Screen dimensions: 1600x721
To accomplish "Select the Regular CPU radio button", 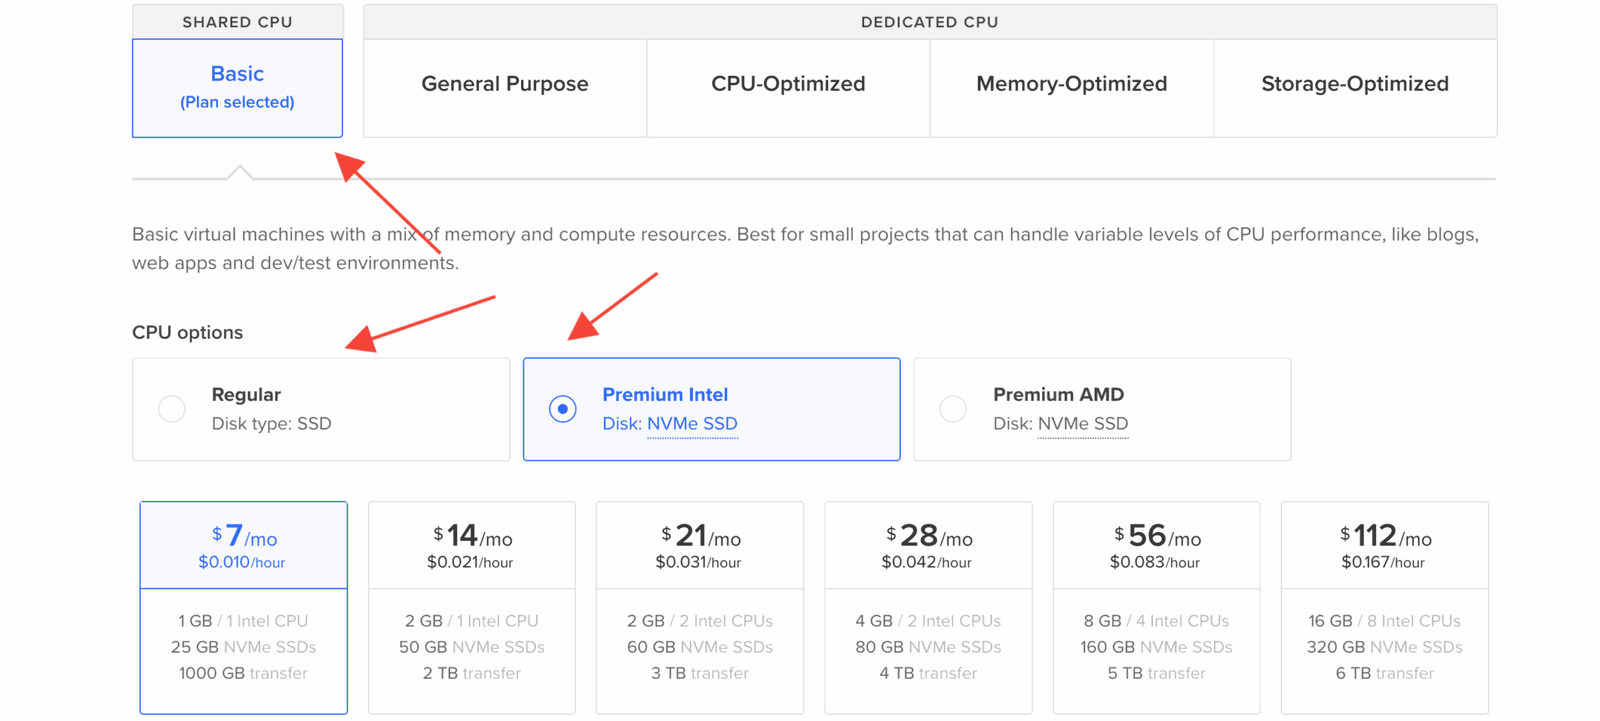I will 172,409.
